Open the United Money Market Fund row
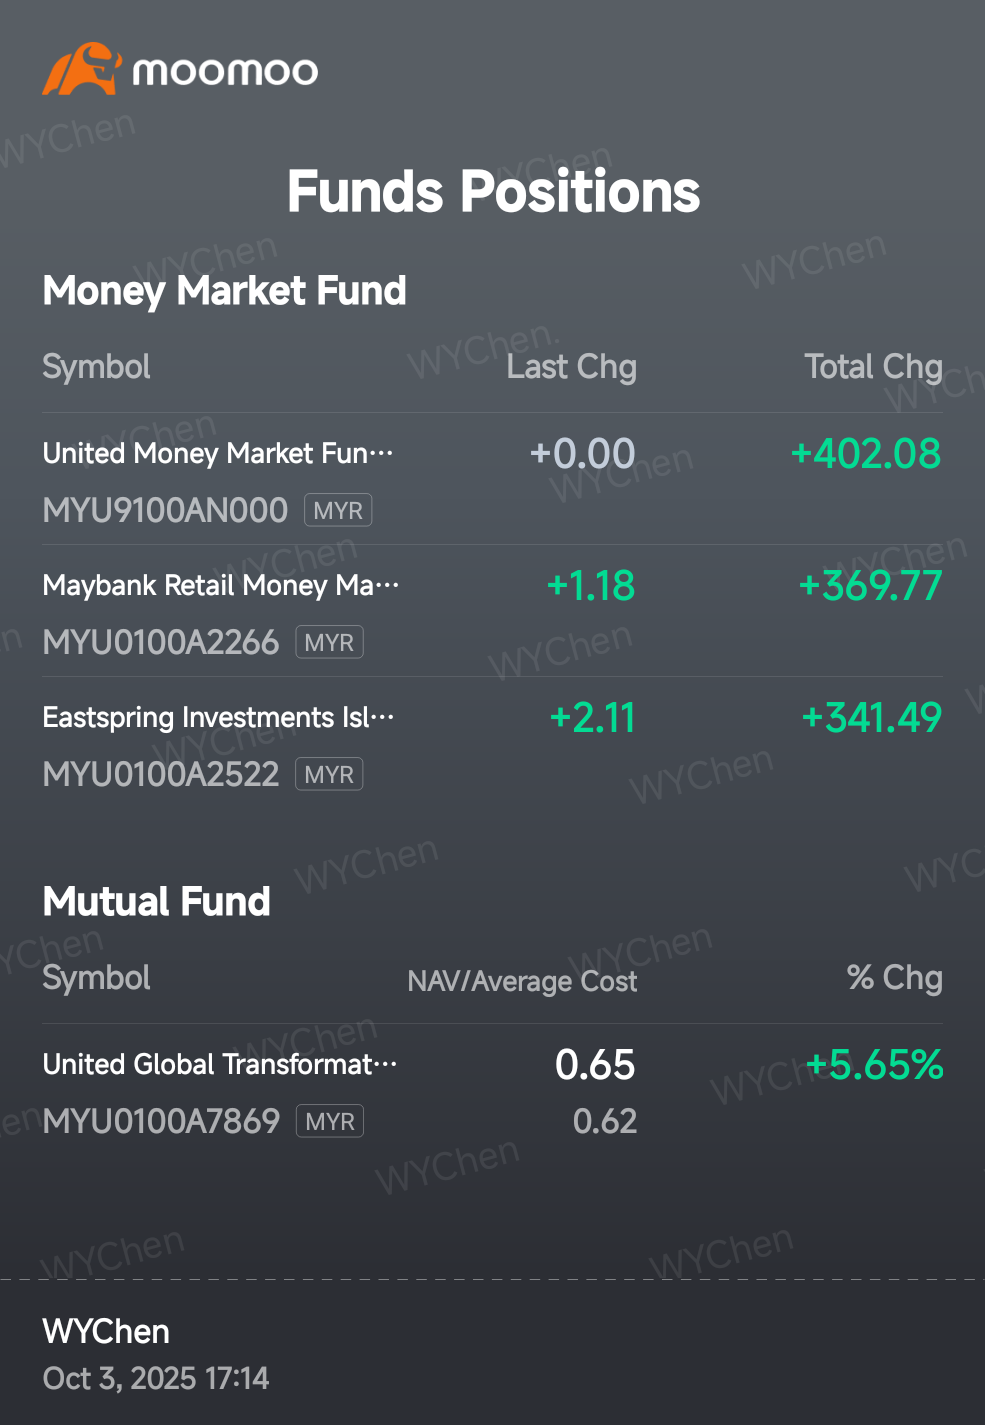 (217, 454)
